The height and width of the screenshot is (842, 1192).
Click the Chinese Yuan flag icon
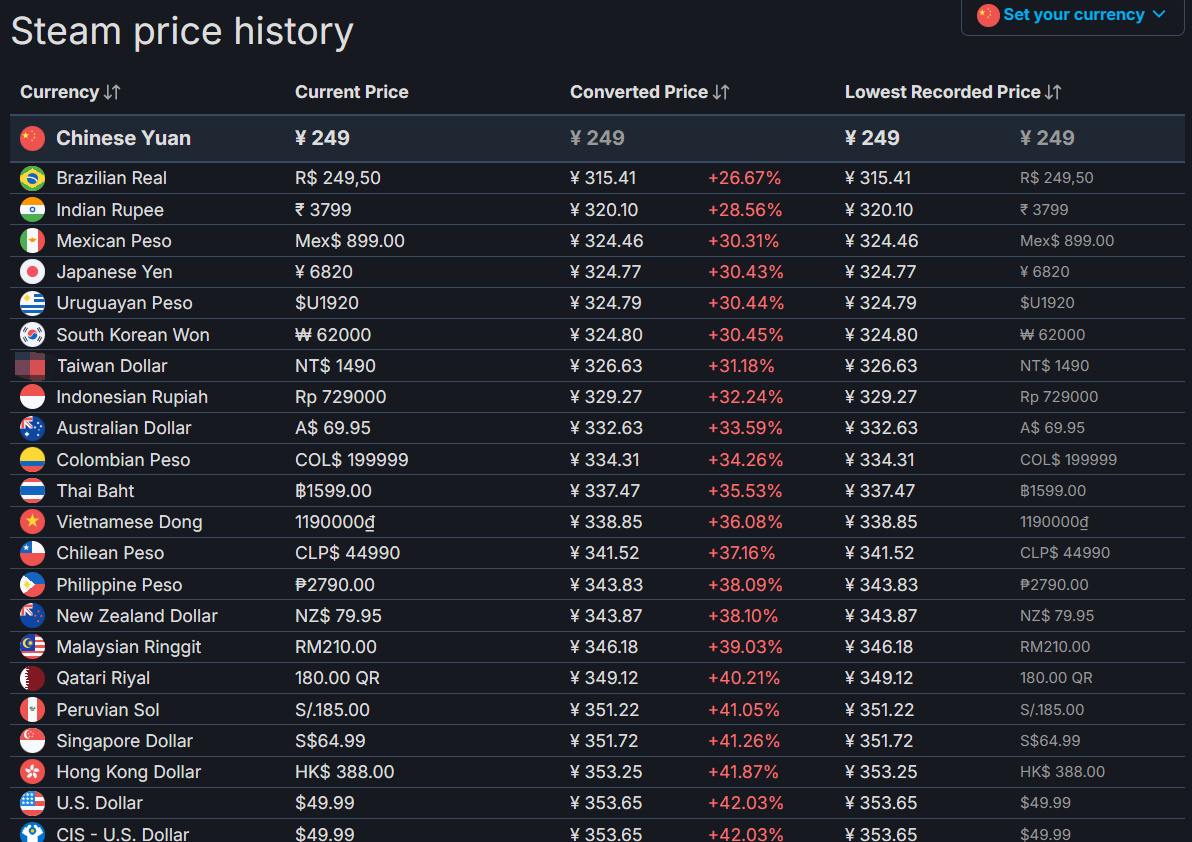tap(32, 138)
